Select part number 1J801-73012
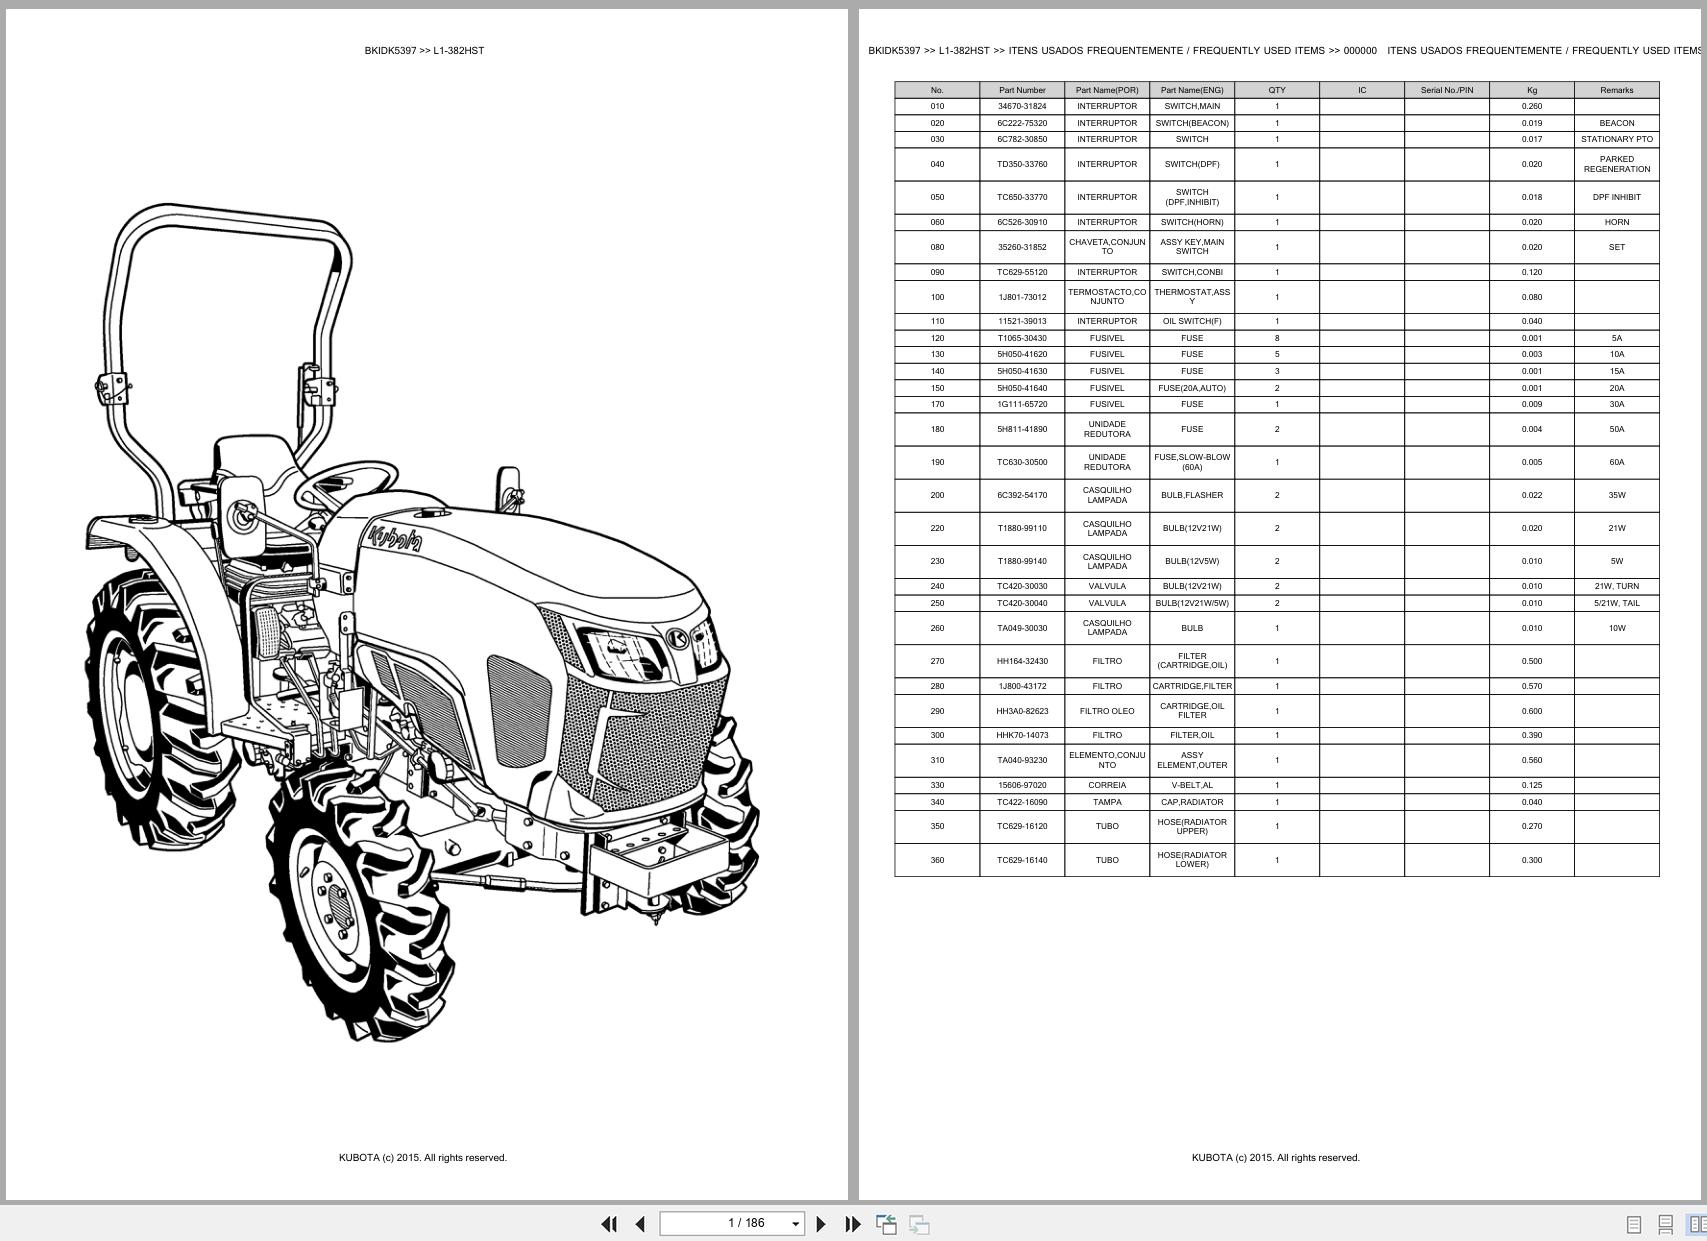Image resolution: width=1707 pixels, height=1241 pixels. coord(1022,297)
